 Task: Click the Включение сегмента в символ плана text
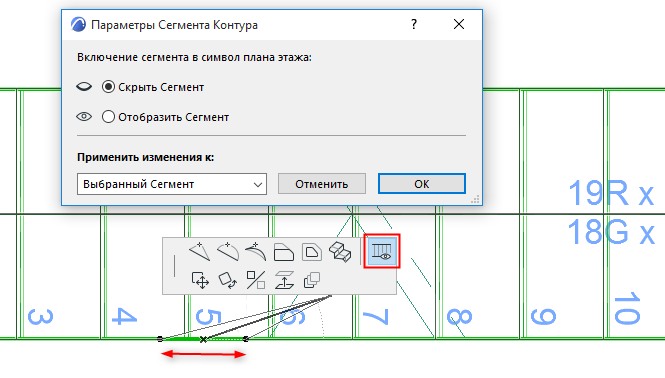194,57
